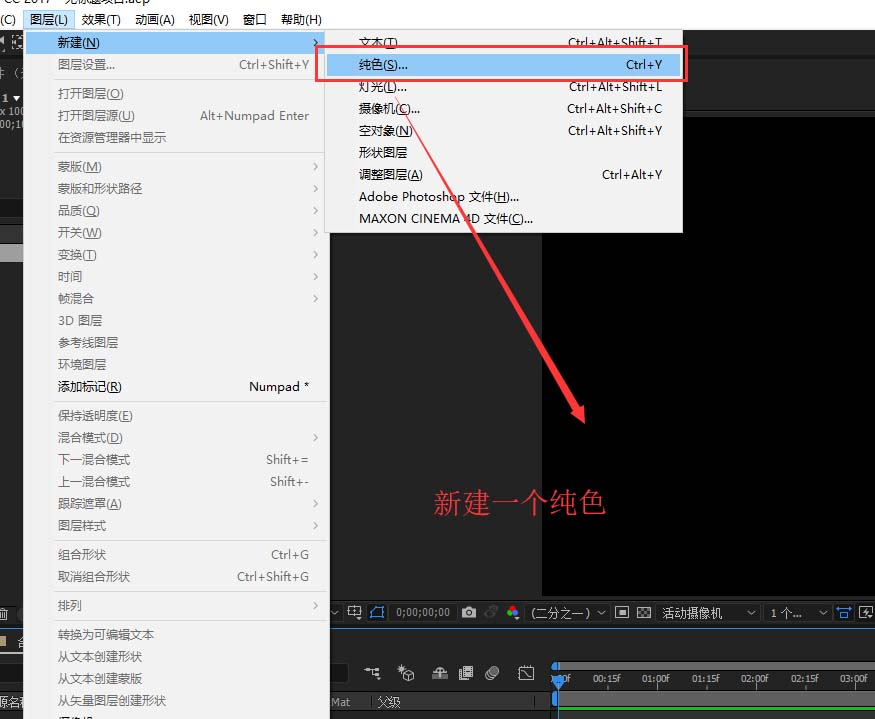Toggle the transparency grid

tap(643, 612)
